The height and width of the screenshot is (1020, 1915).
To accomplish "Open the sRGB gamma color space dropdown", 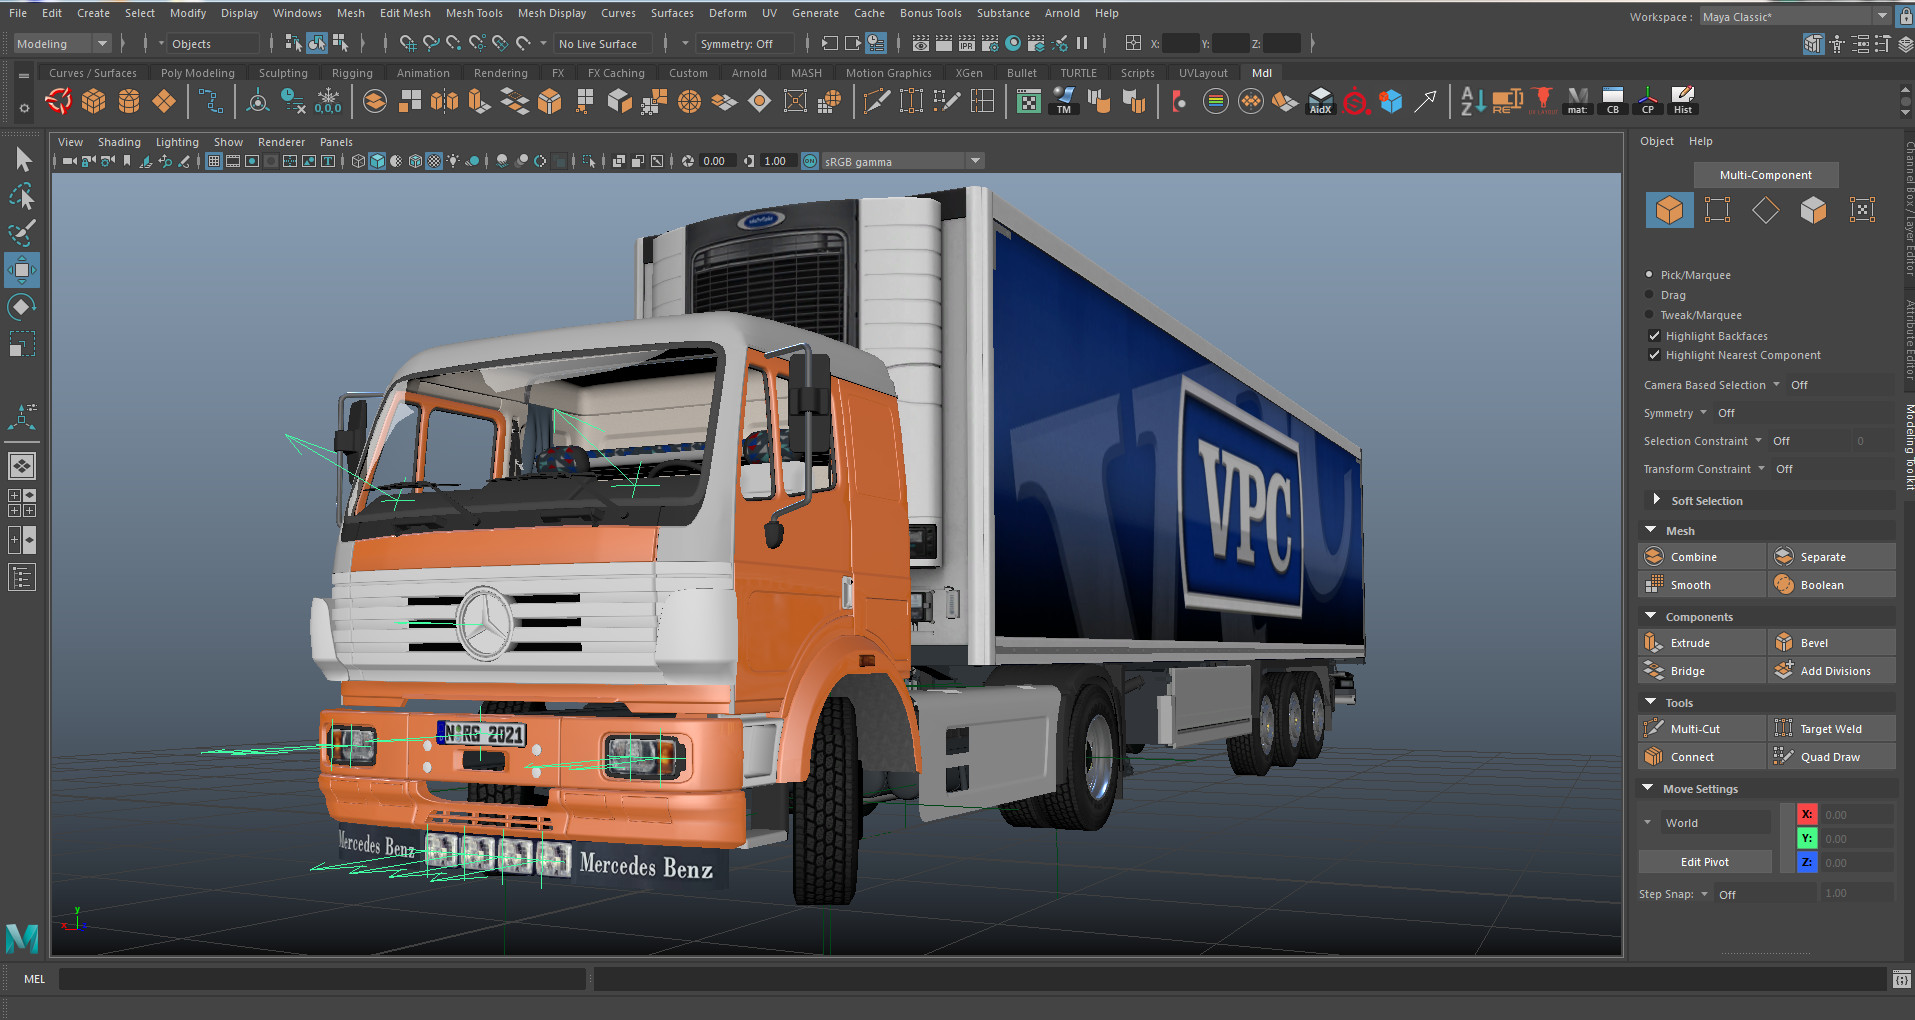I will (903, 161).
